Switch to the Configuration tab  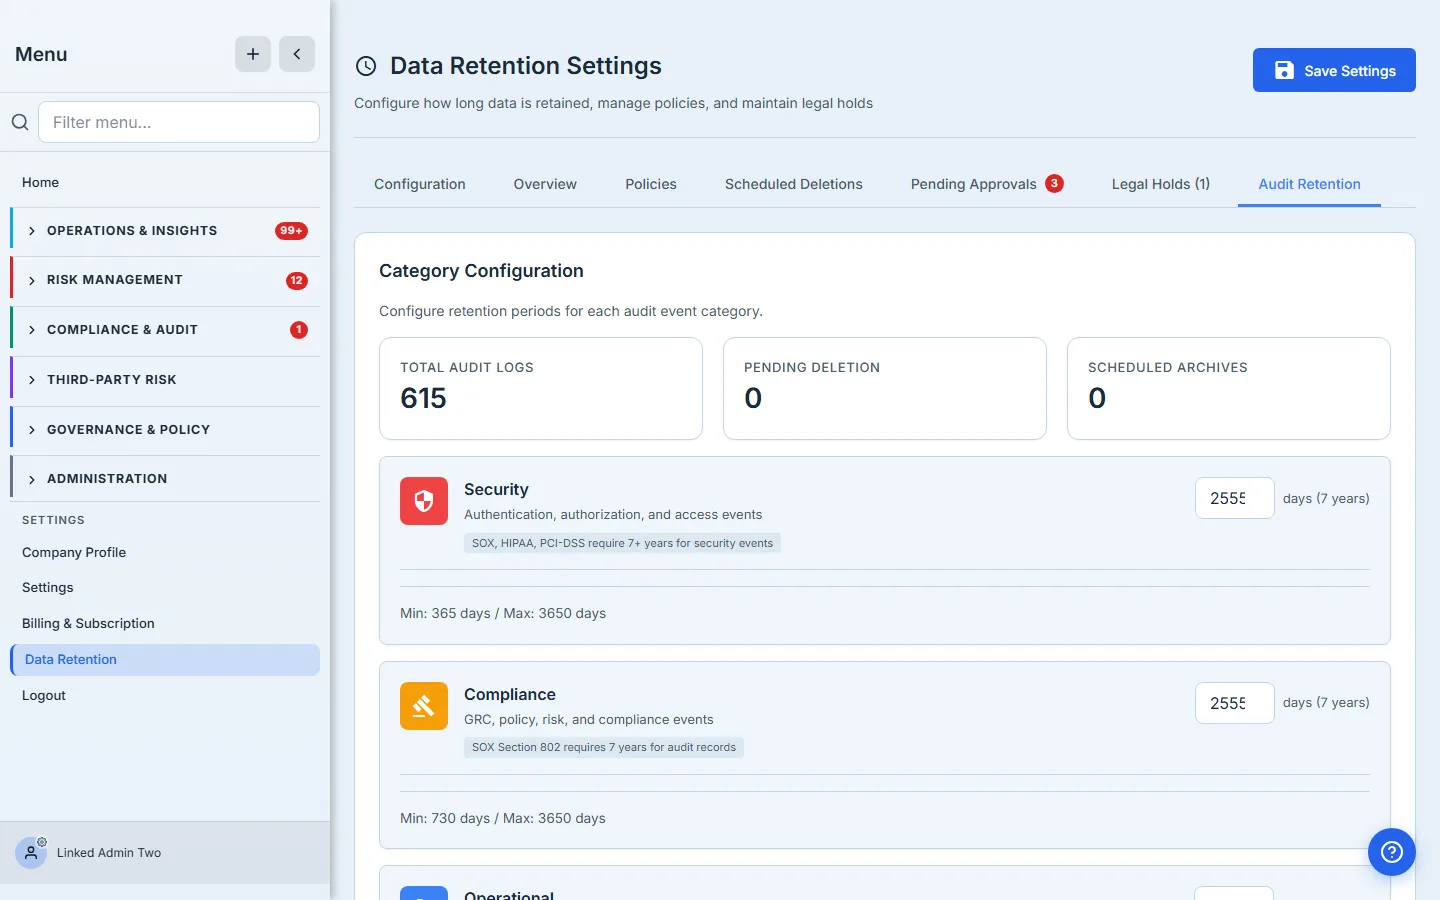click(x=420, y=184)
